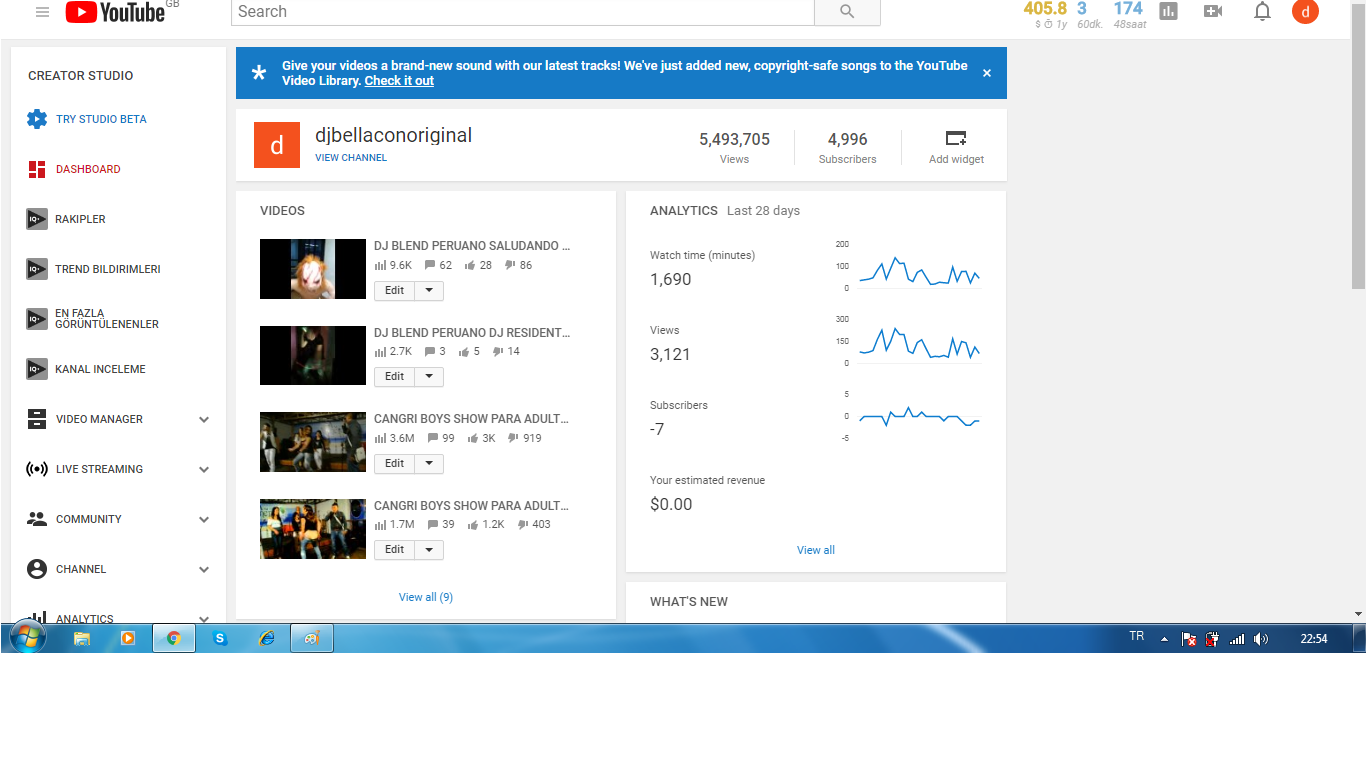The height and width of the screenshot is (768, 1366).
Task: Click the Channel person icon
Action: (x=37, y=569)
